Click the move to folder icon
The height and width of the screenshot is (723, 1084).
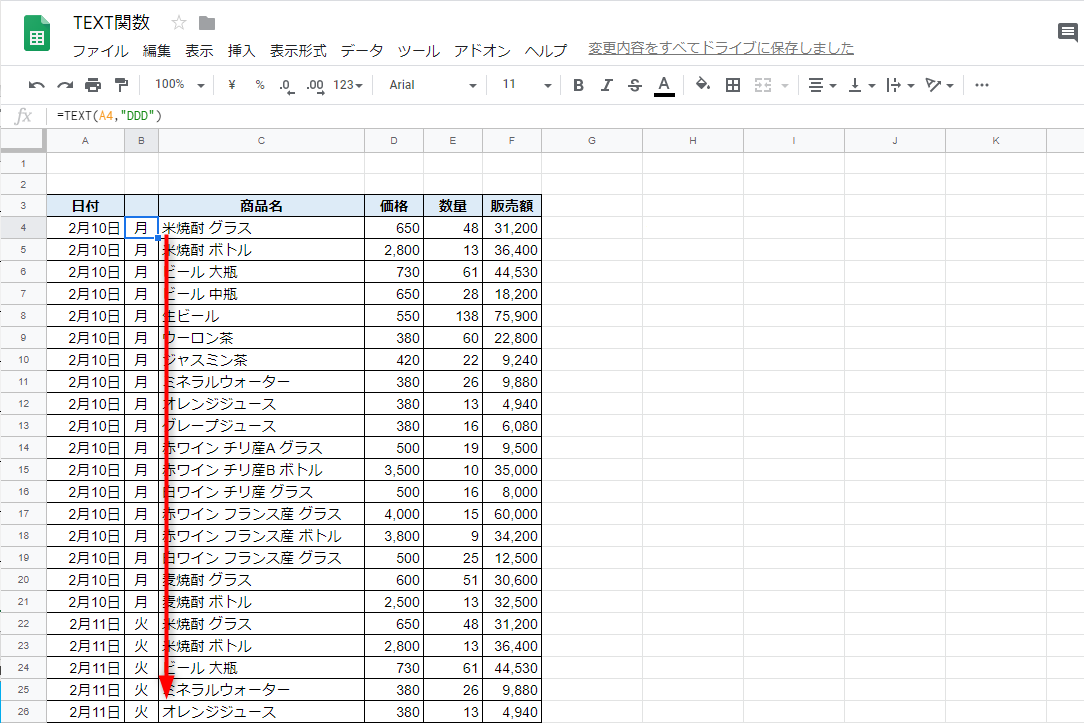[207, 24]
